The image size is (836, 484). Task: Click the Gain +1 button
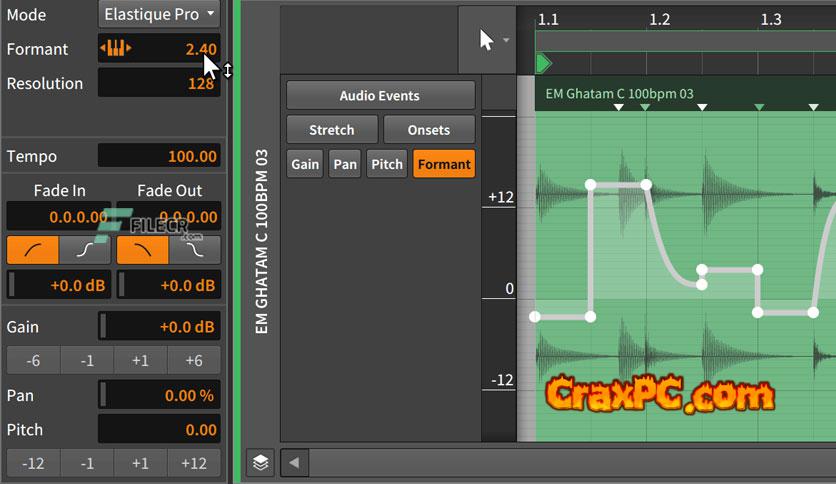point(140,360)
